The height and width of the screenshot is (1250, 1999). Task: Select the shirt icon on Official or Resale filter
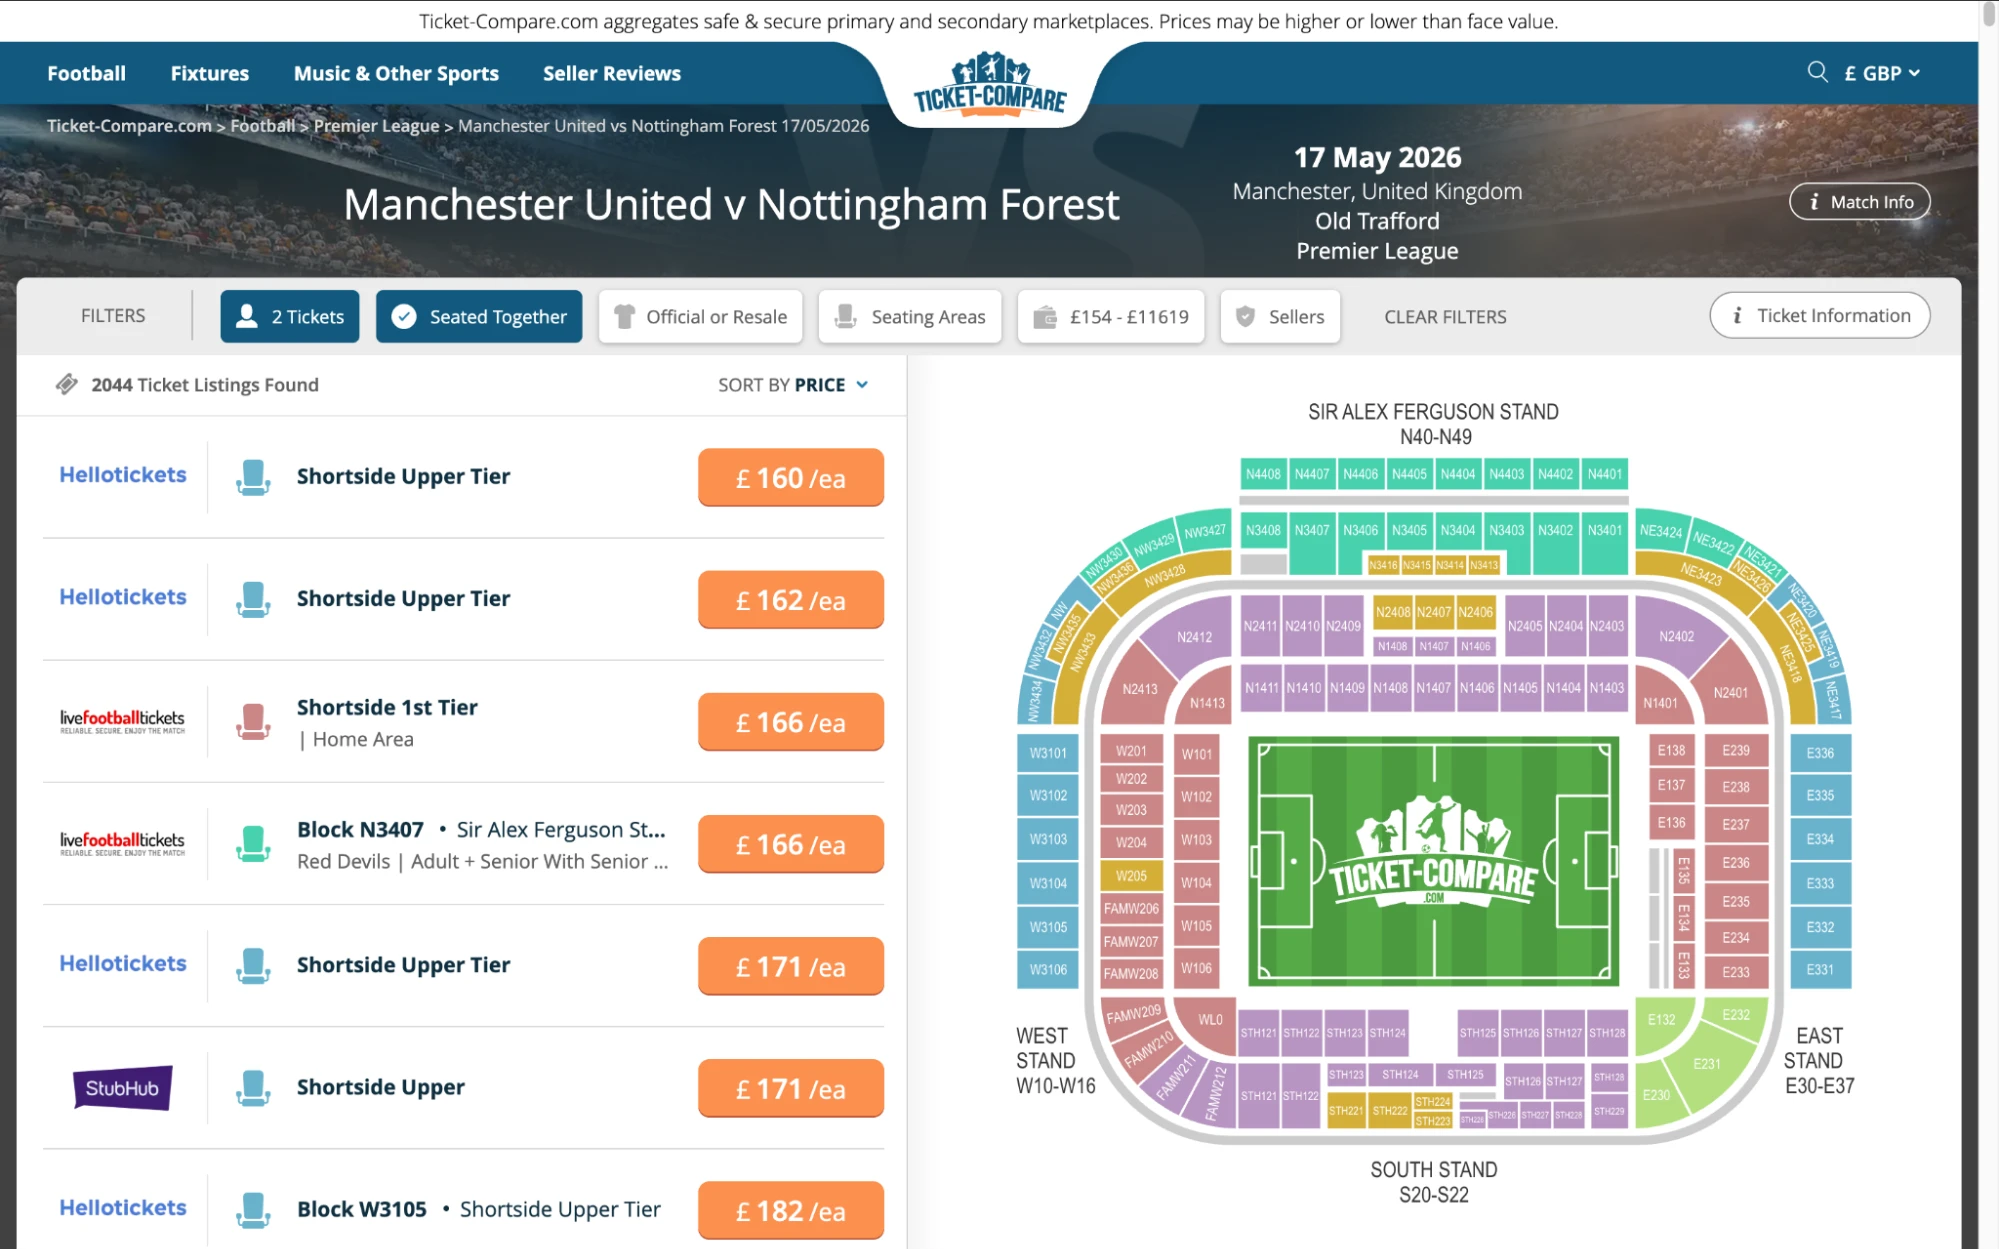tap(625, 316)
